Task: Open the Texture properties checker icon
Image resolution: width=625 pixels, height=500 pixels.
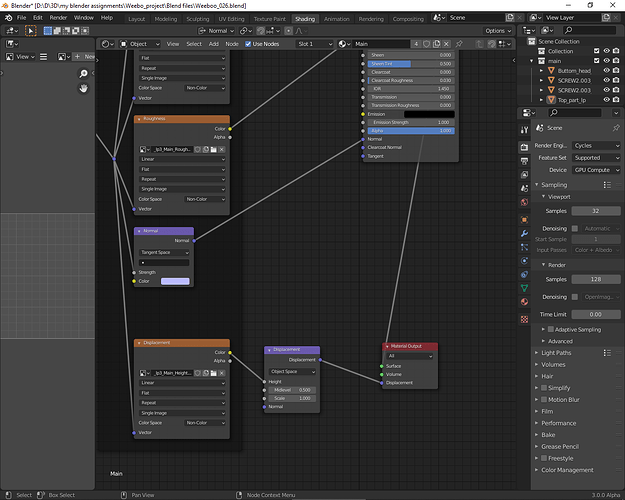Action: pos(524,319)
